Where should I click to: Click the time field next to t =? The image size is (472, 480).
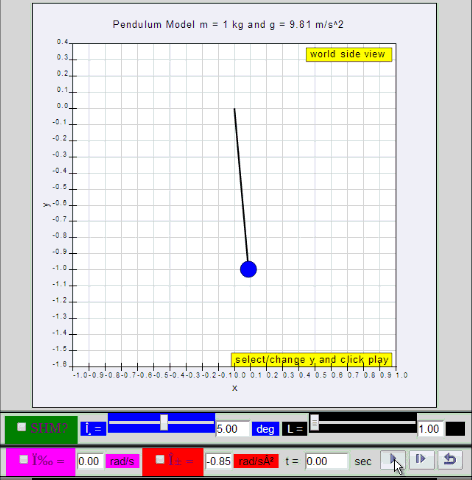[x=327, y=461]
